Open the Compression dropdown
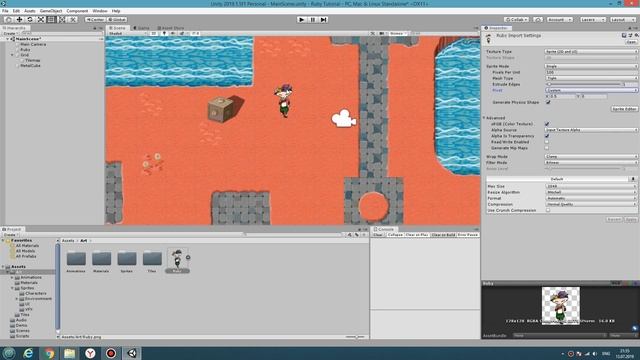Viewport: 640px width, 360px height. pos(591,204)
